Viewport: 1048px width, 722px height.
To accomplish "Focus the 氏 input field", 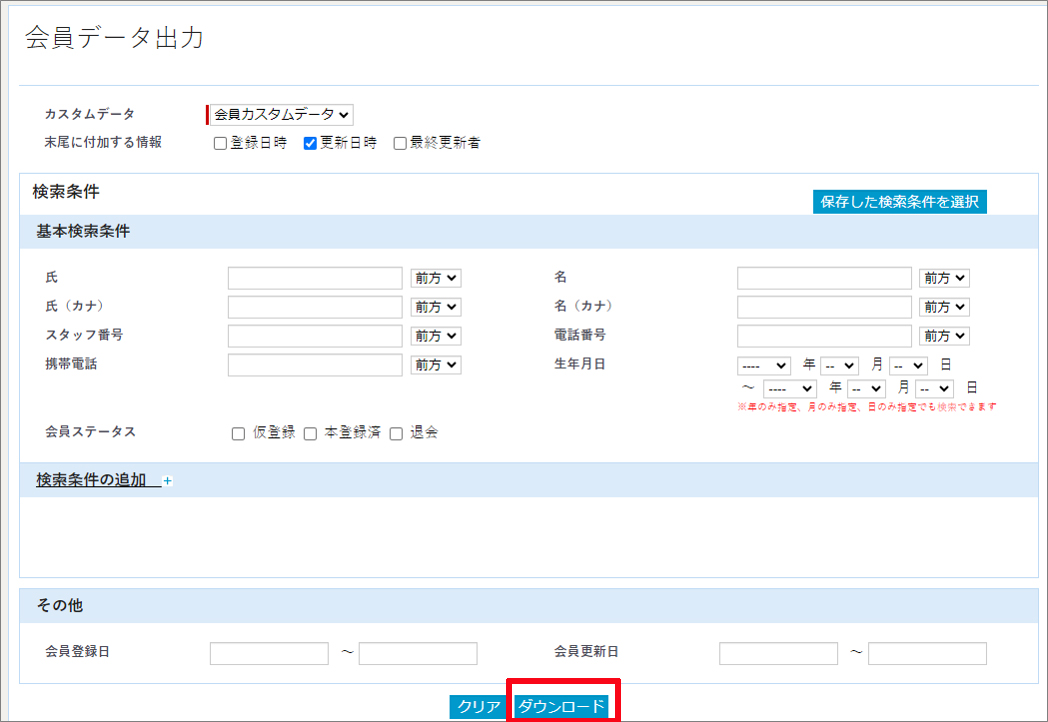I will click(315, 278).
